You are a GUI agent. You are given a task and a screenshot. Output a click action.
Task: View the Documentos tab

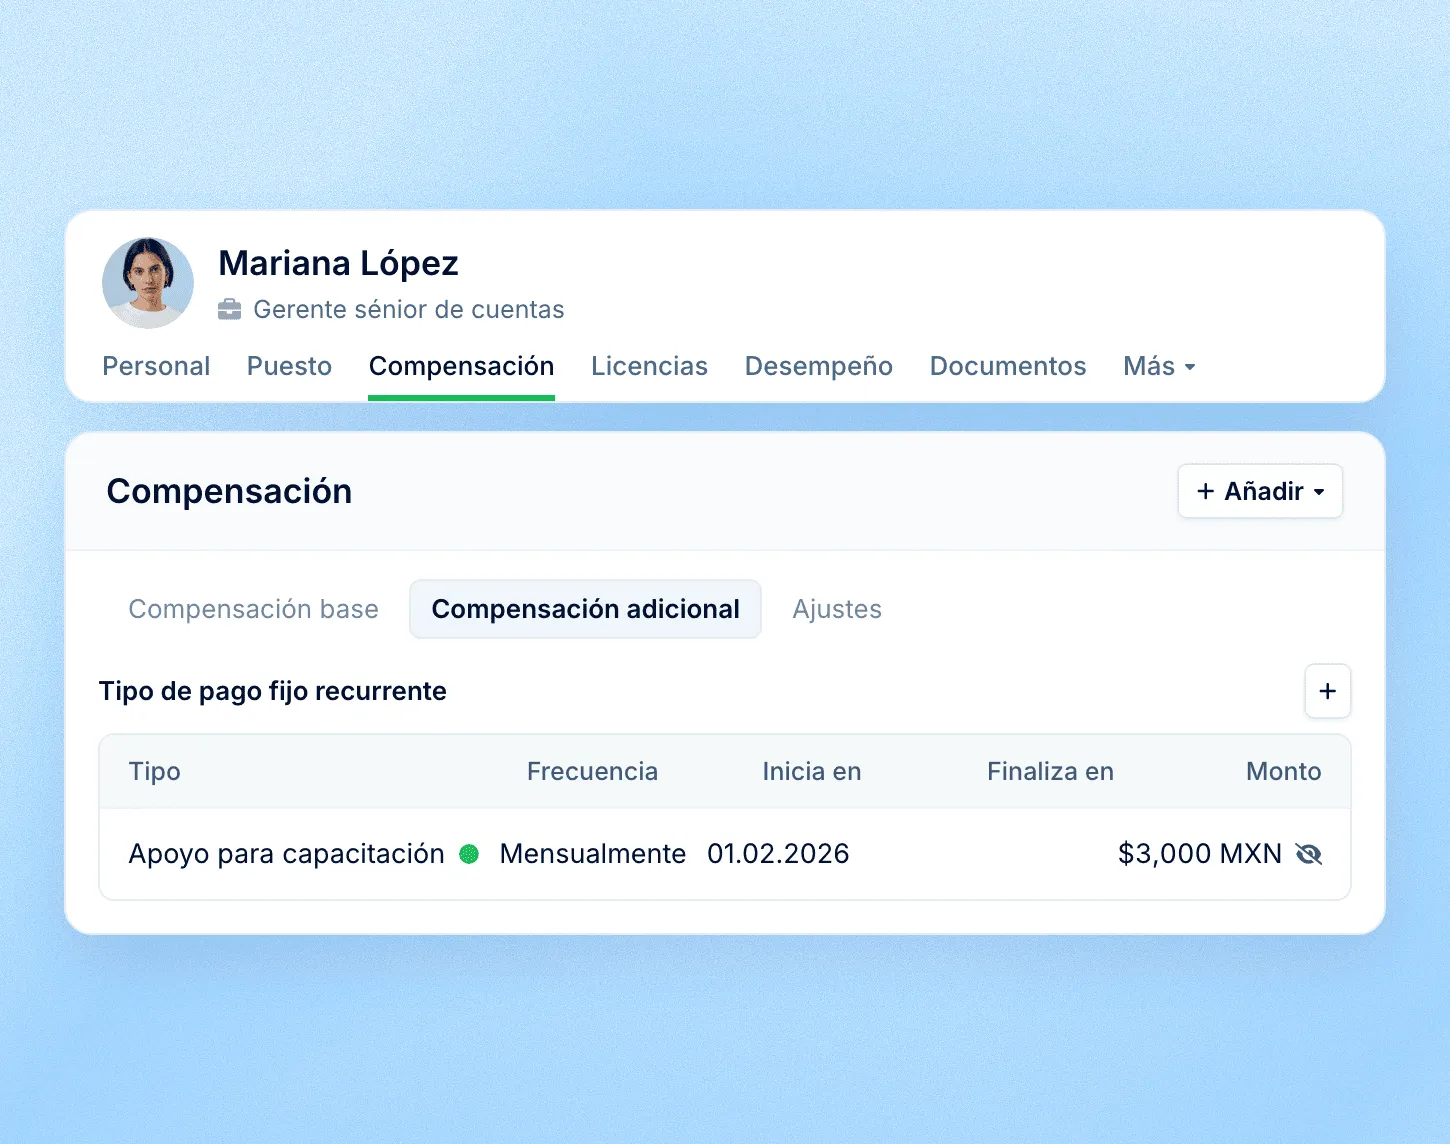click(x=1008, y=366)
